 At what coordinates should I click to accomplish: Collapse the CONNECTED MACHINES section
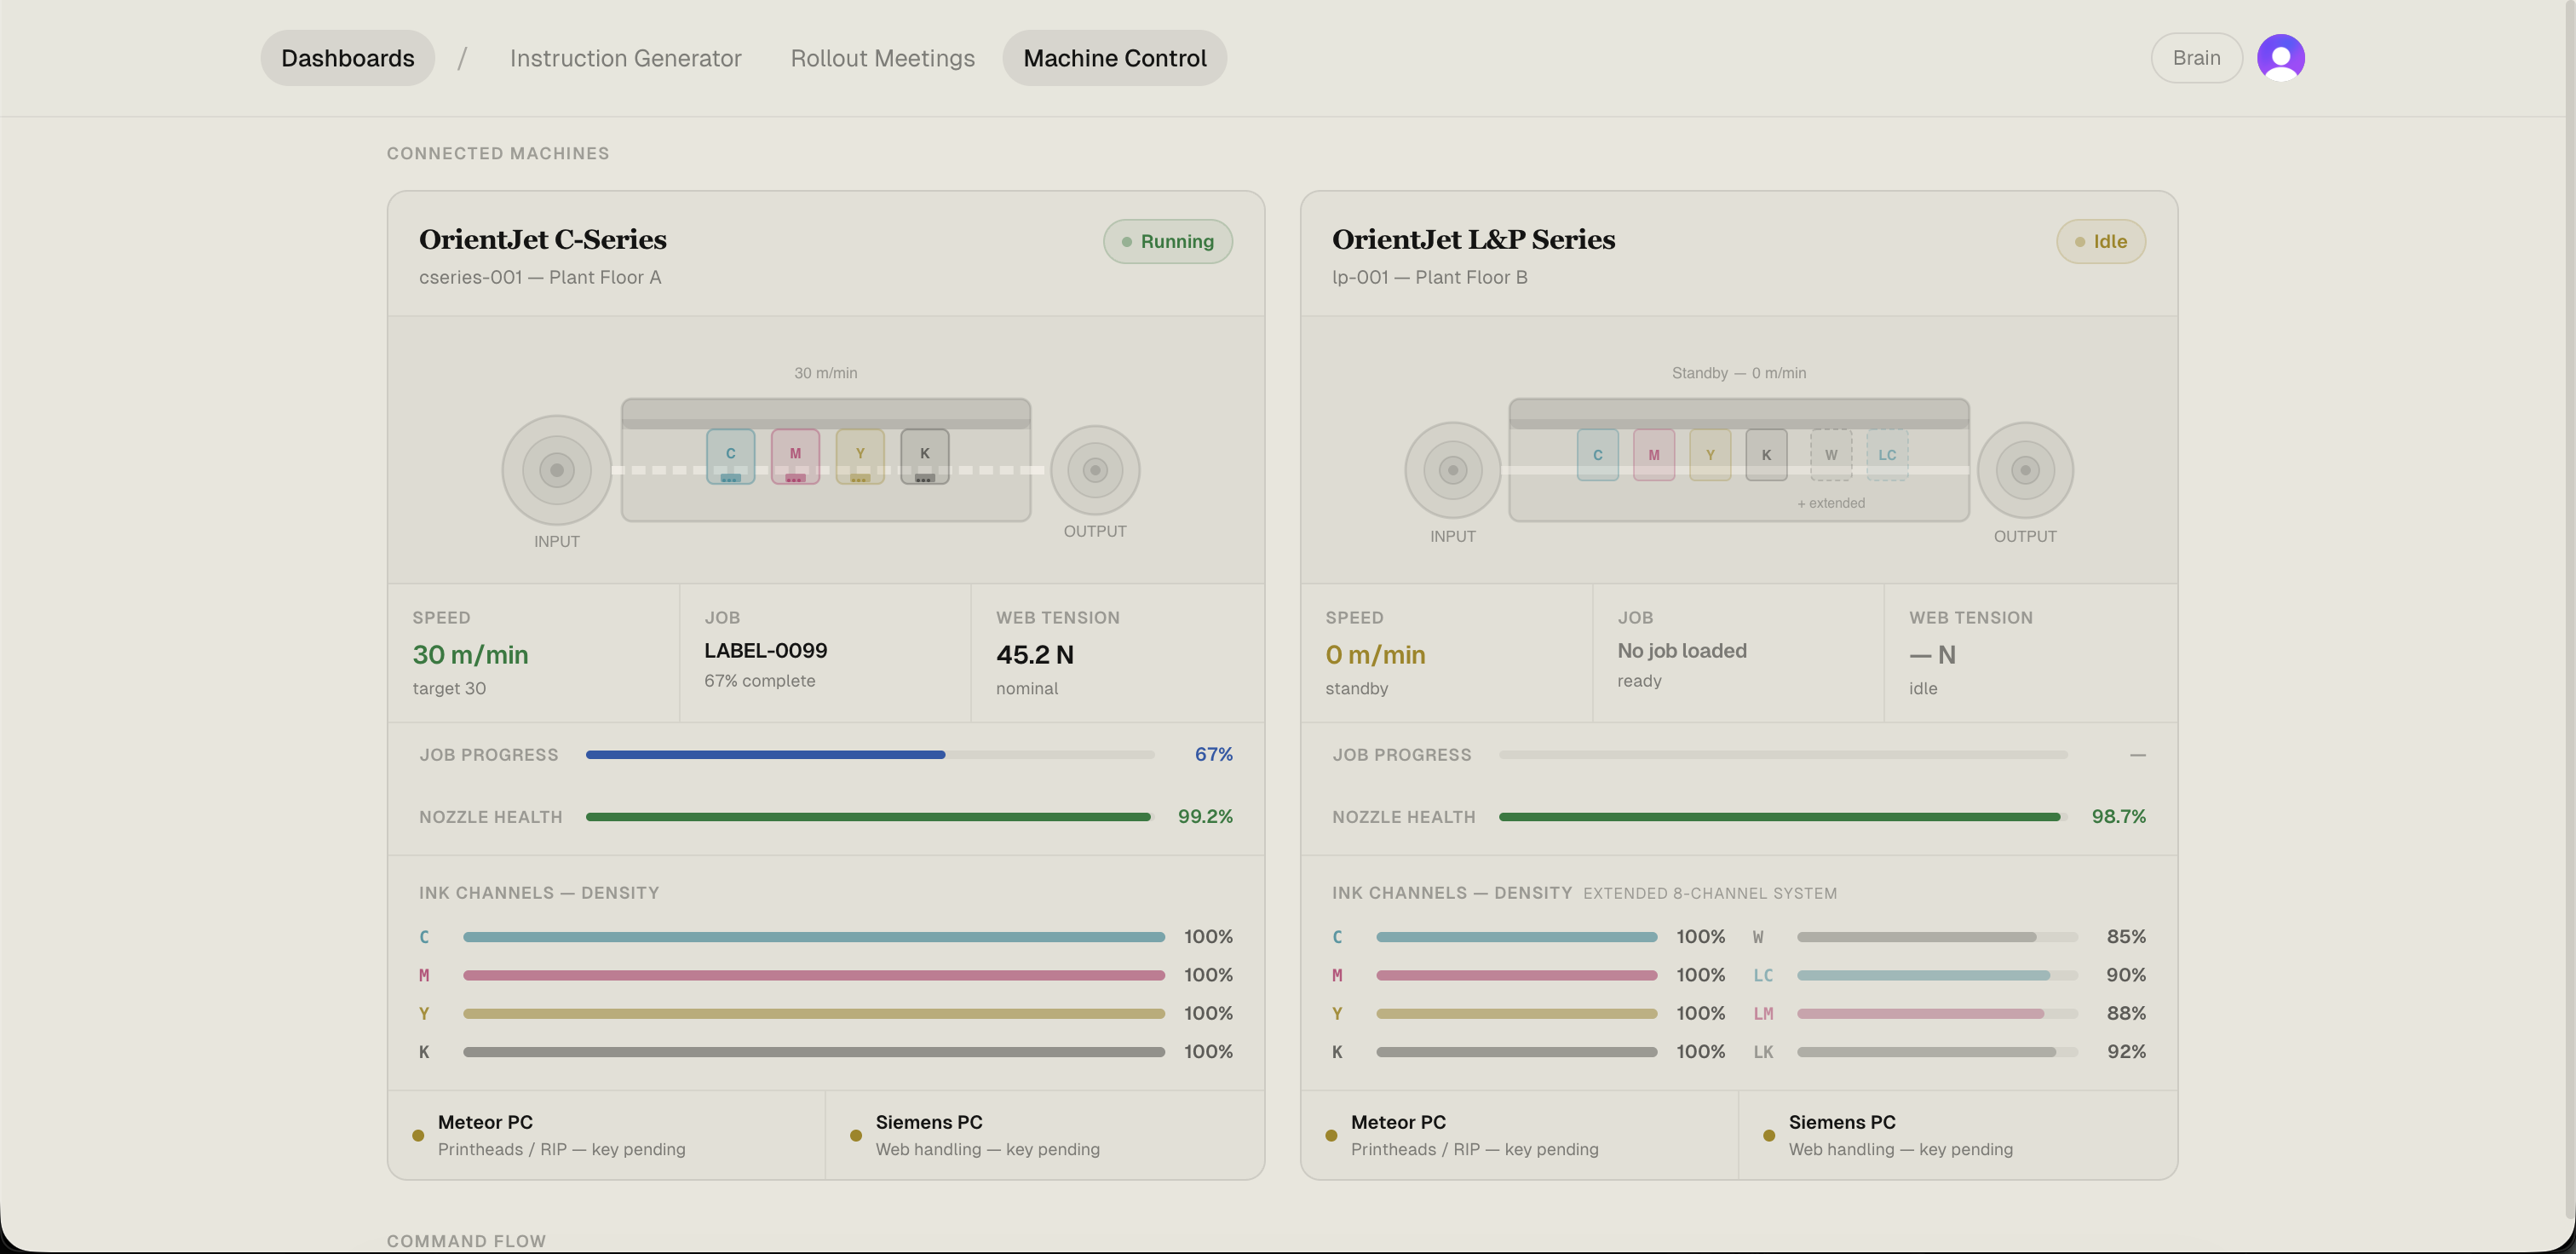click(497, 153)
